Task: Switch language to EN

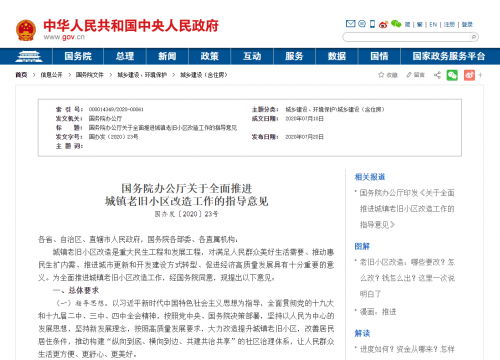Action: [x=433, y=24]
